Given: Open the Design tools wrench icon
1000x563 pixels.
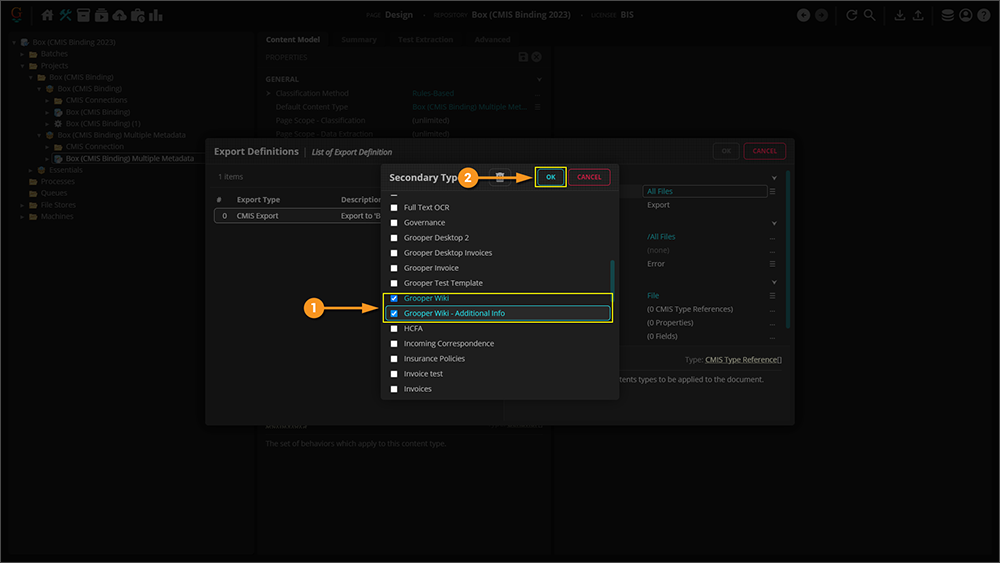Looking at the screenshot, I should pos(65,15).
